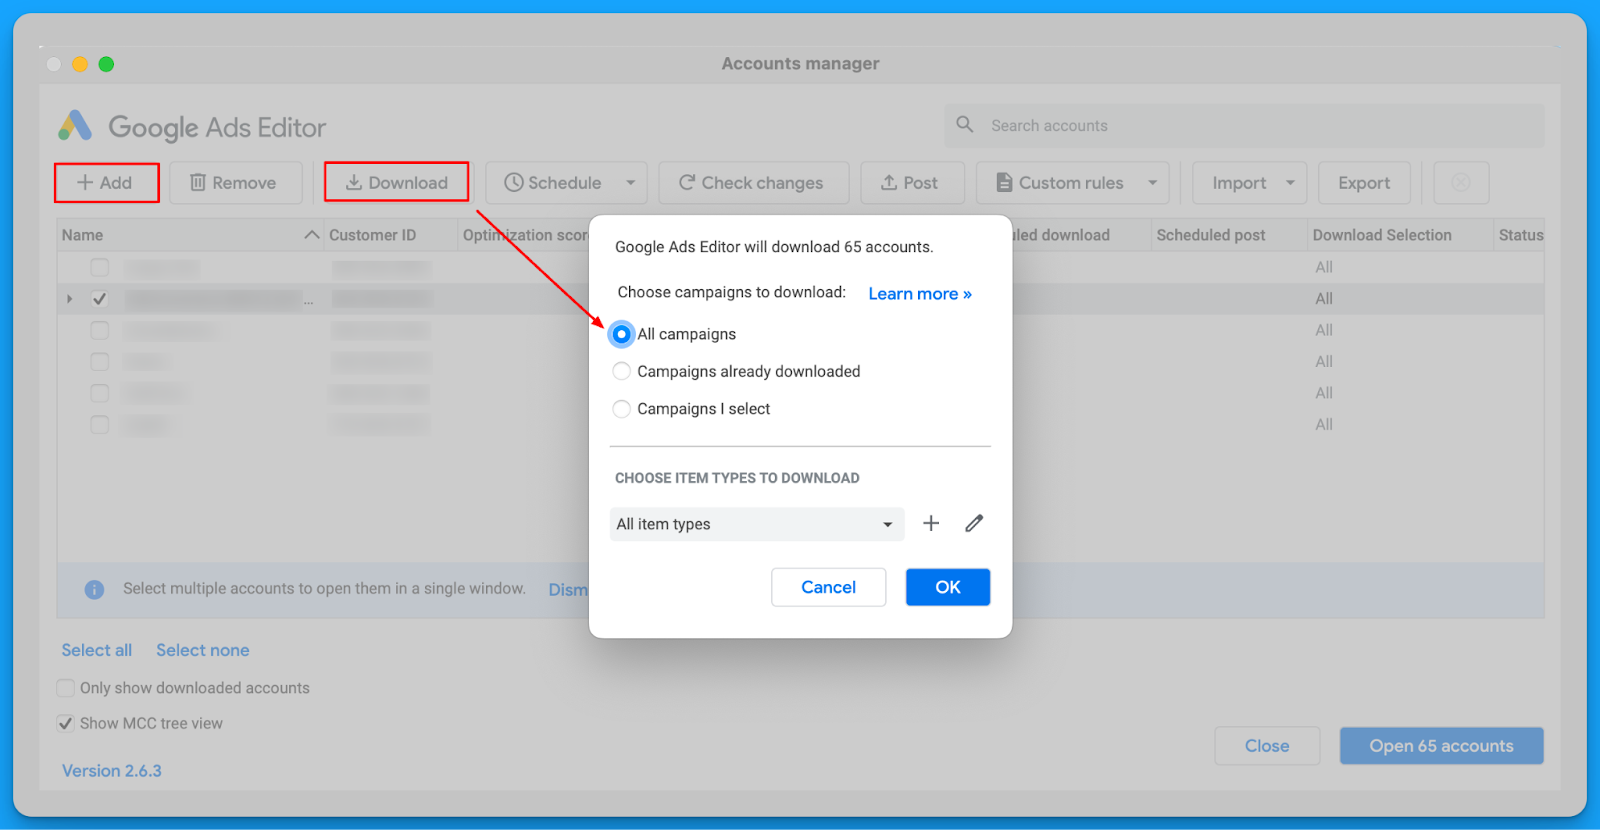Click the Remove account button
Screen dimensions: 1600x830
pos(235,183)
